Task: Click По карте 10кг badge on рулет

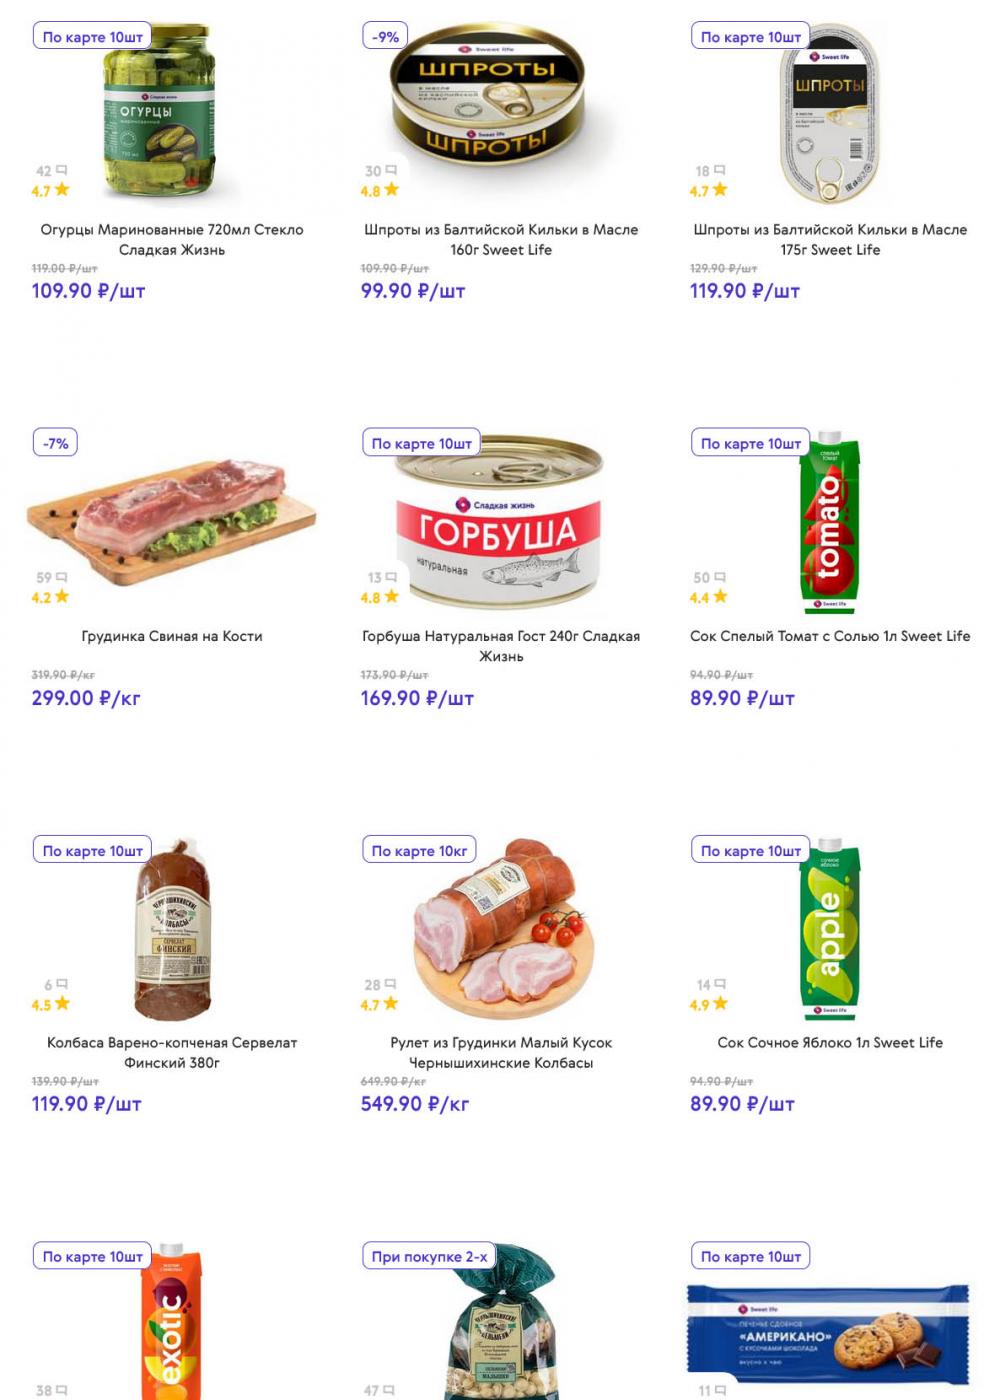Action: (419, 850)
